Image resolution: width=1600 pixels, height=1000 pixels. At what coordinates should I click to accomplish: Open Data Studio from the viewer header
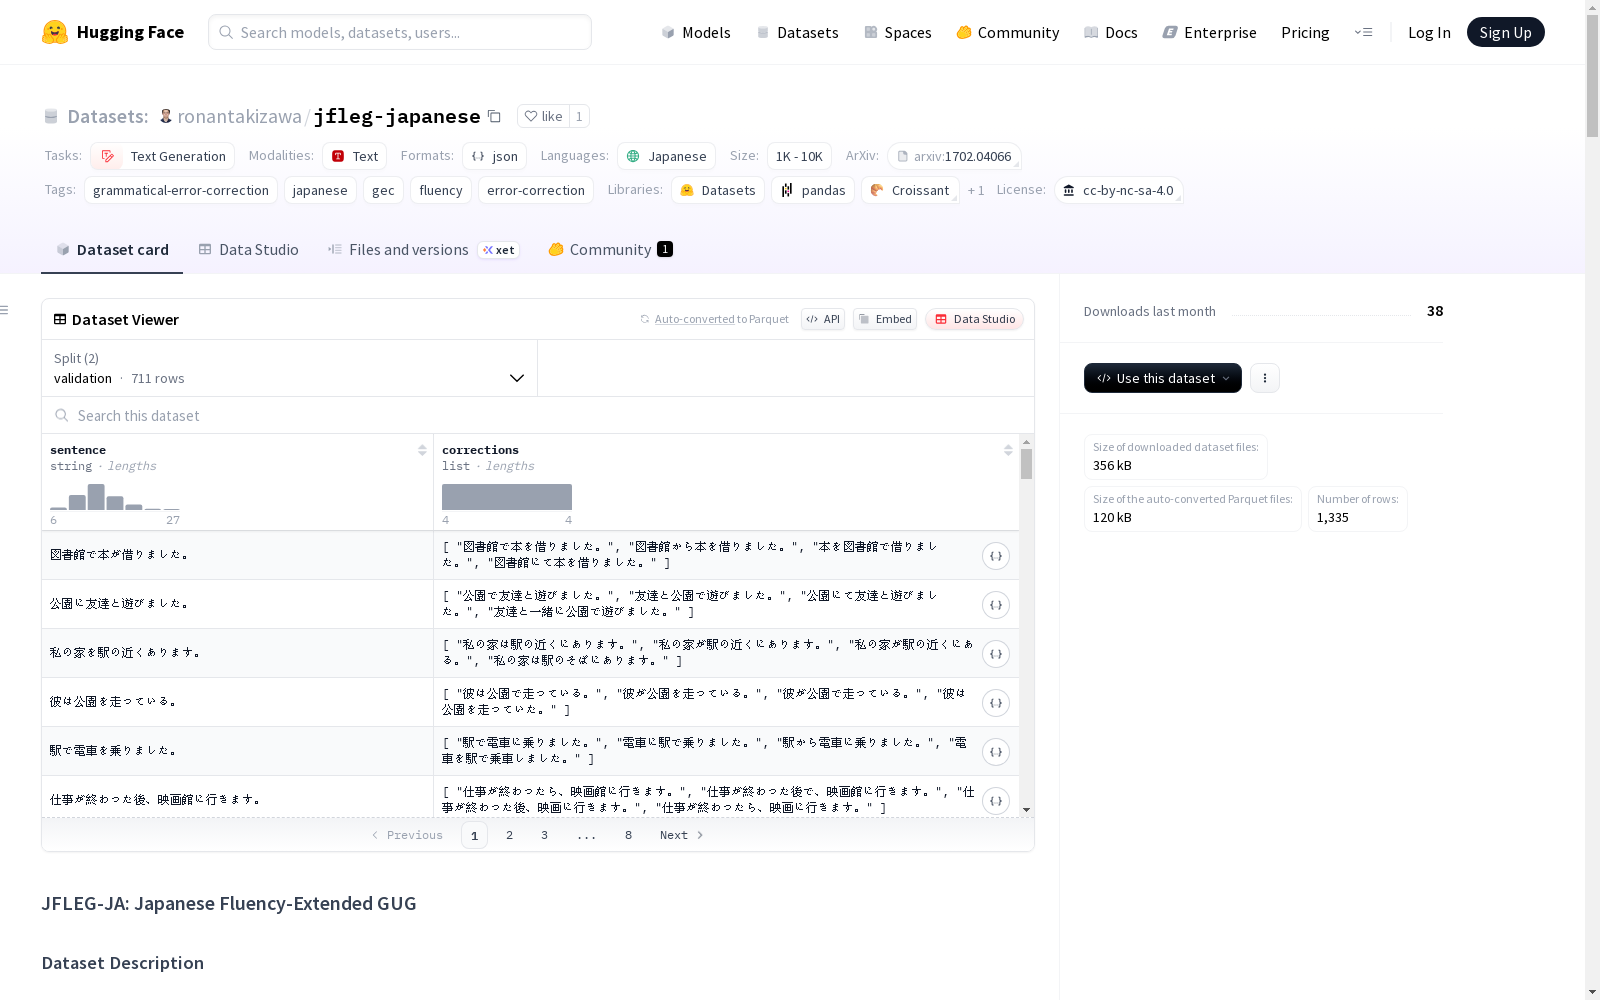974,319
